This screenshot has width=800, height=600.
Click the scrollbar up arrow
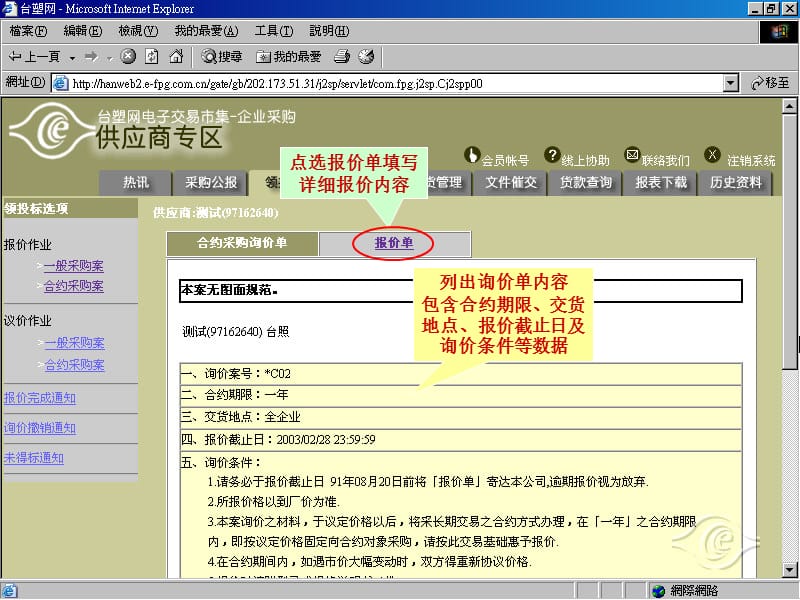pyautogui.click(x=789, y=106)
